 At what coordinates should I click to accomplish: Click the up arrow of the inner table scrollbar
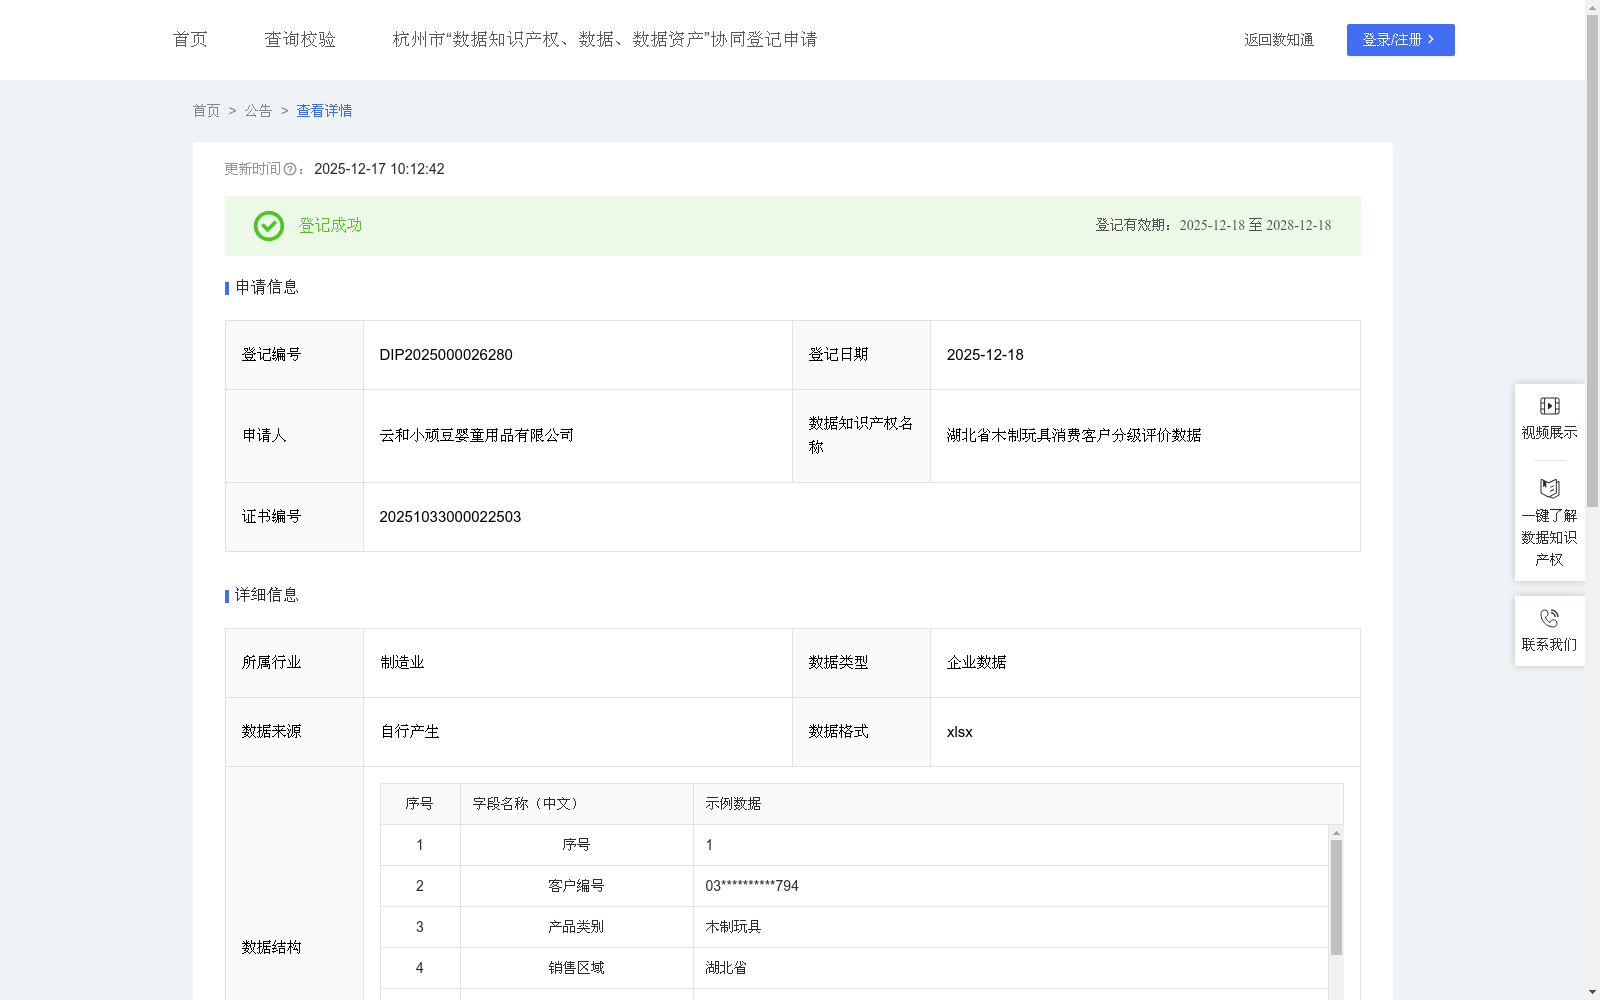[1336, 833]
